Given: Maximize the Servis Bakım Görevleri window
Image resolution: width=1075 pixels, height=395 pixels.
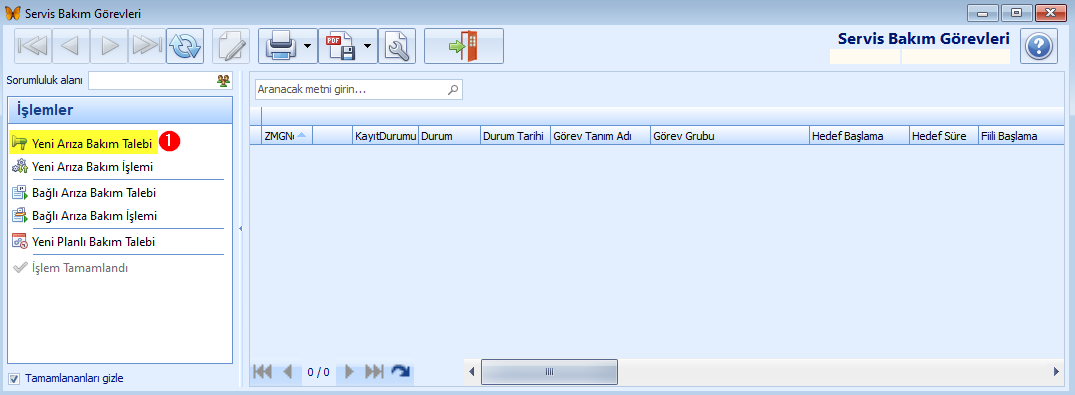Looking at the screenshot, I should (x=1017, y=13).
